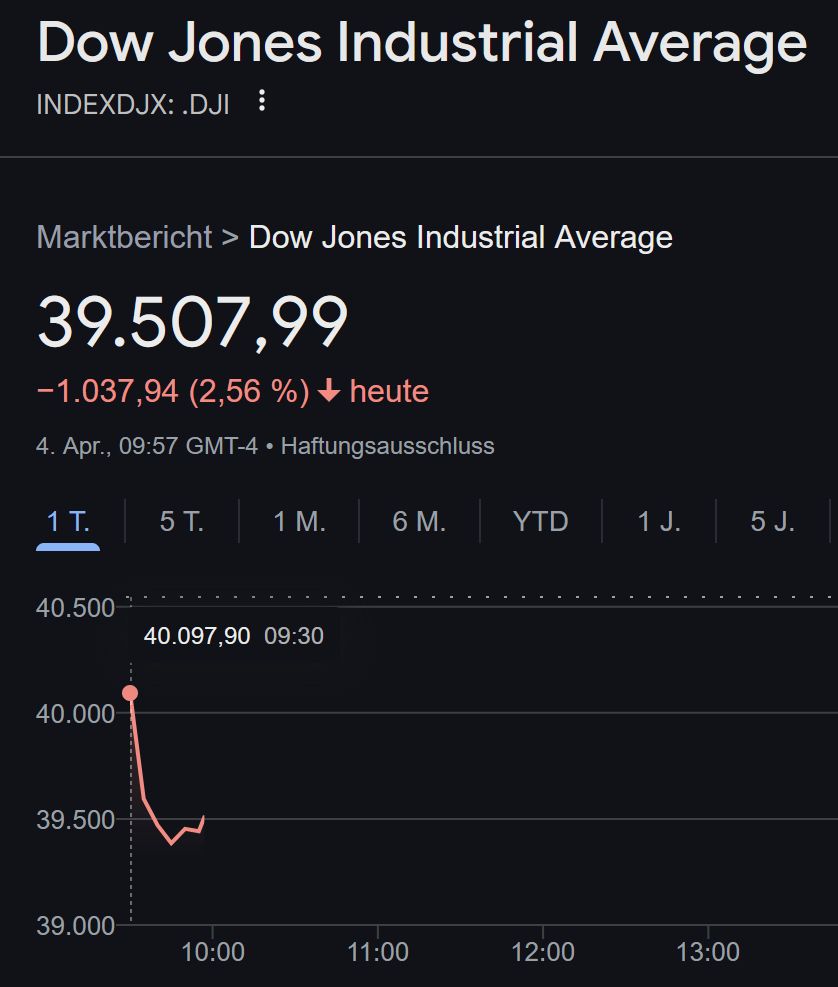
Task: Open the three-dot more options menu
Action: [262, 101]
